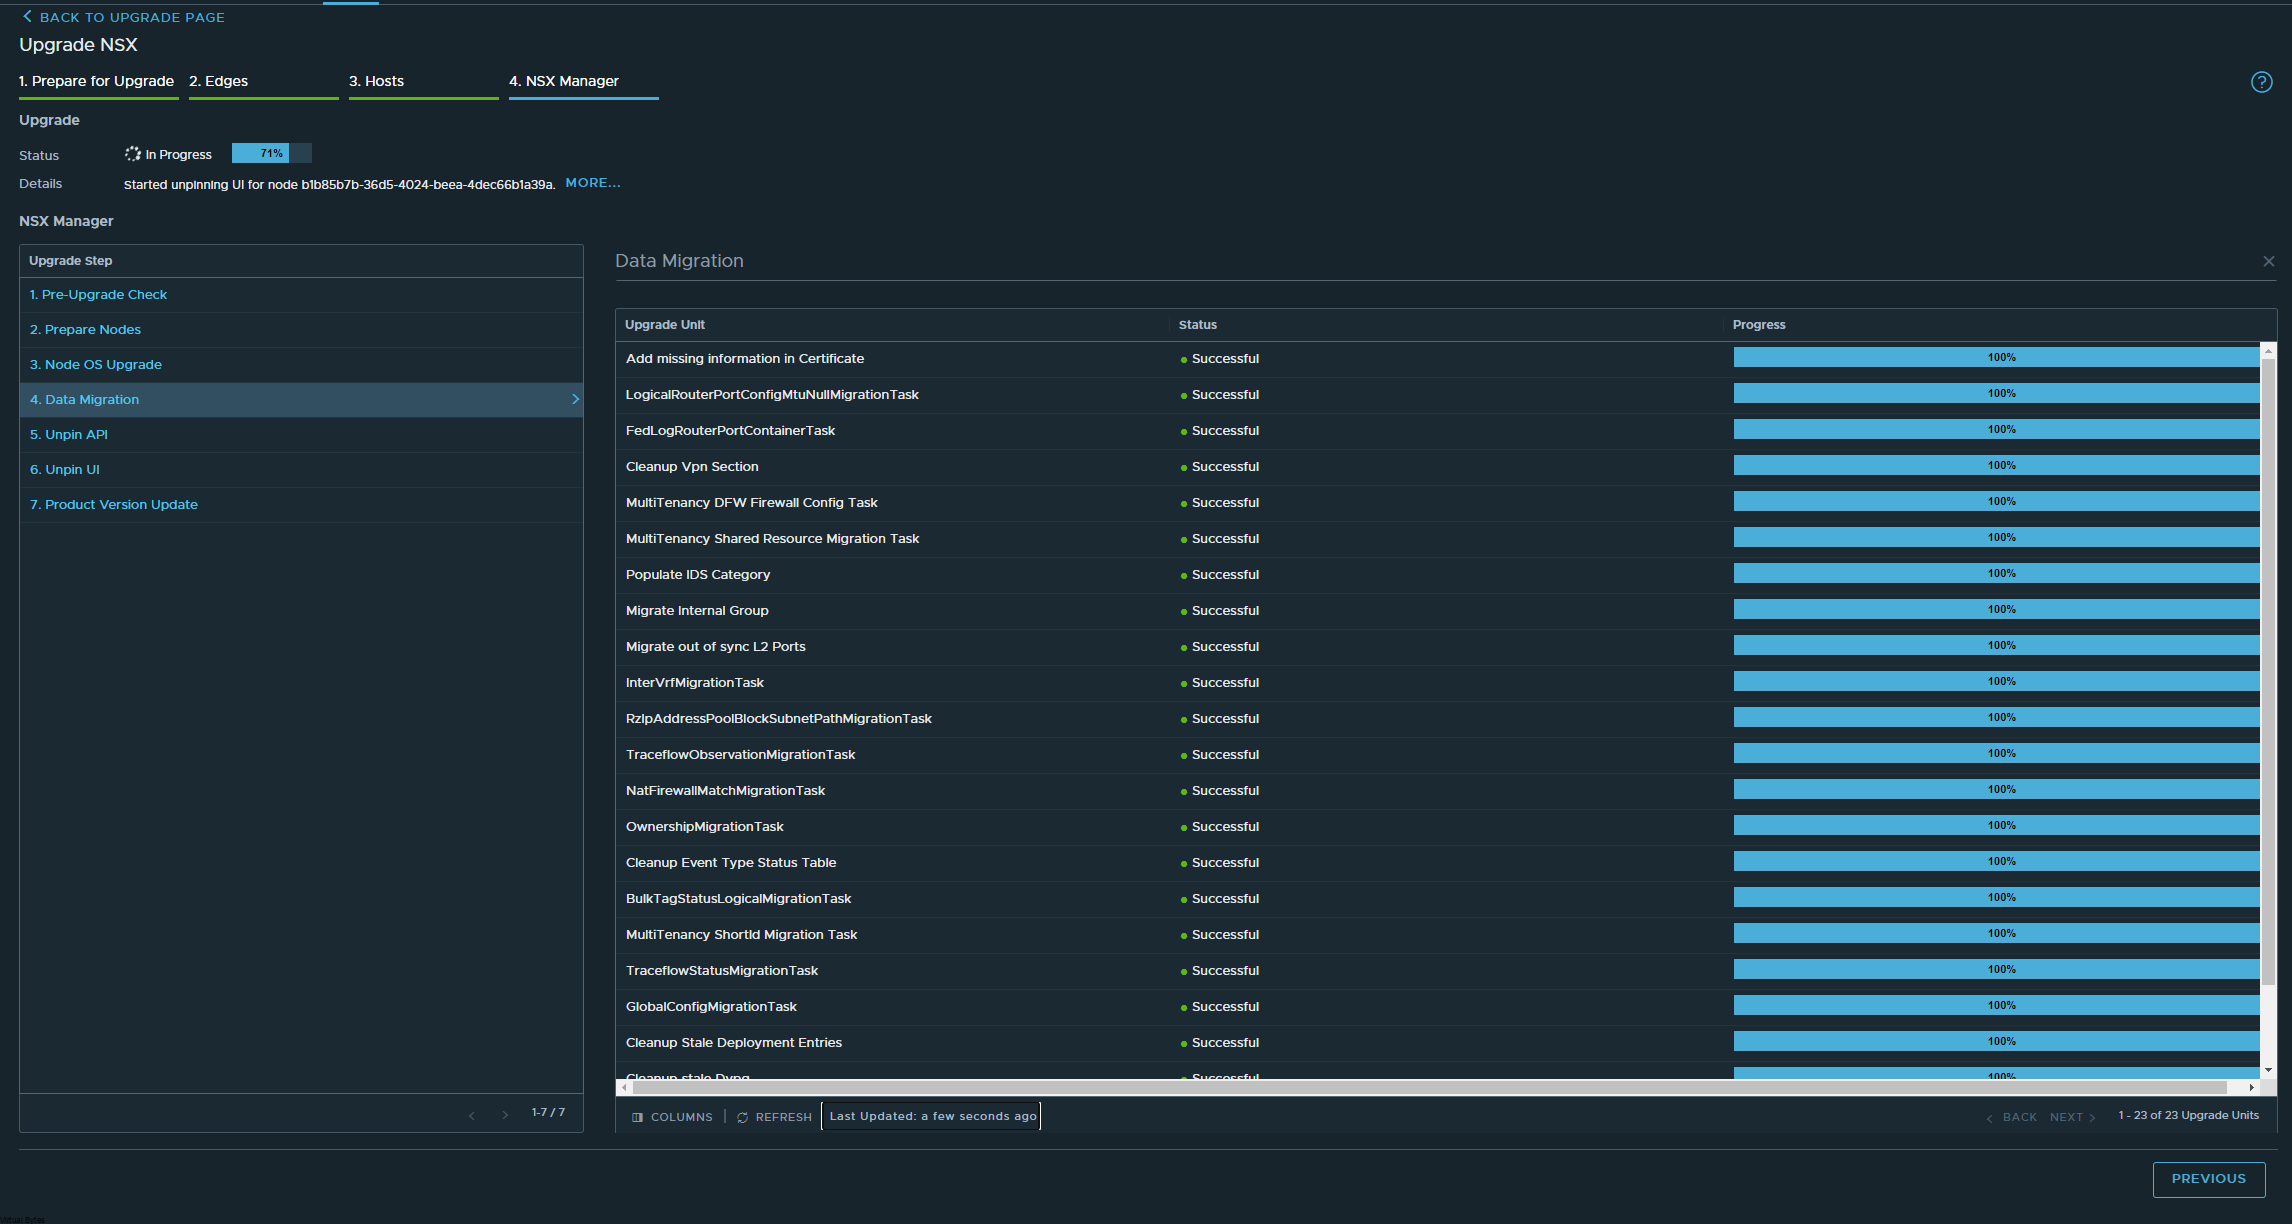
Task: Sort by Upgrade Unit column header
Action: pyautogui.click(x=665, y=325)
